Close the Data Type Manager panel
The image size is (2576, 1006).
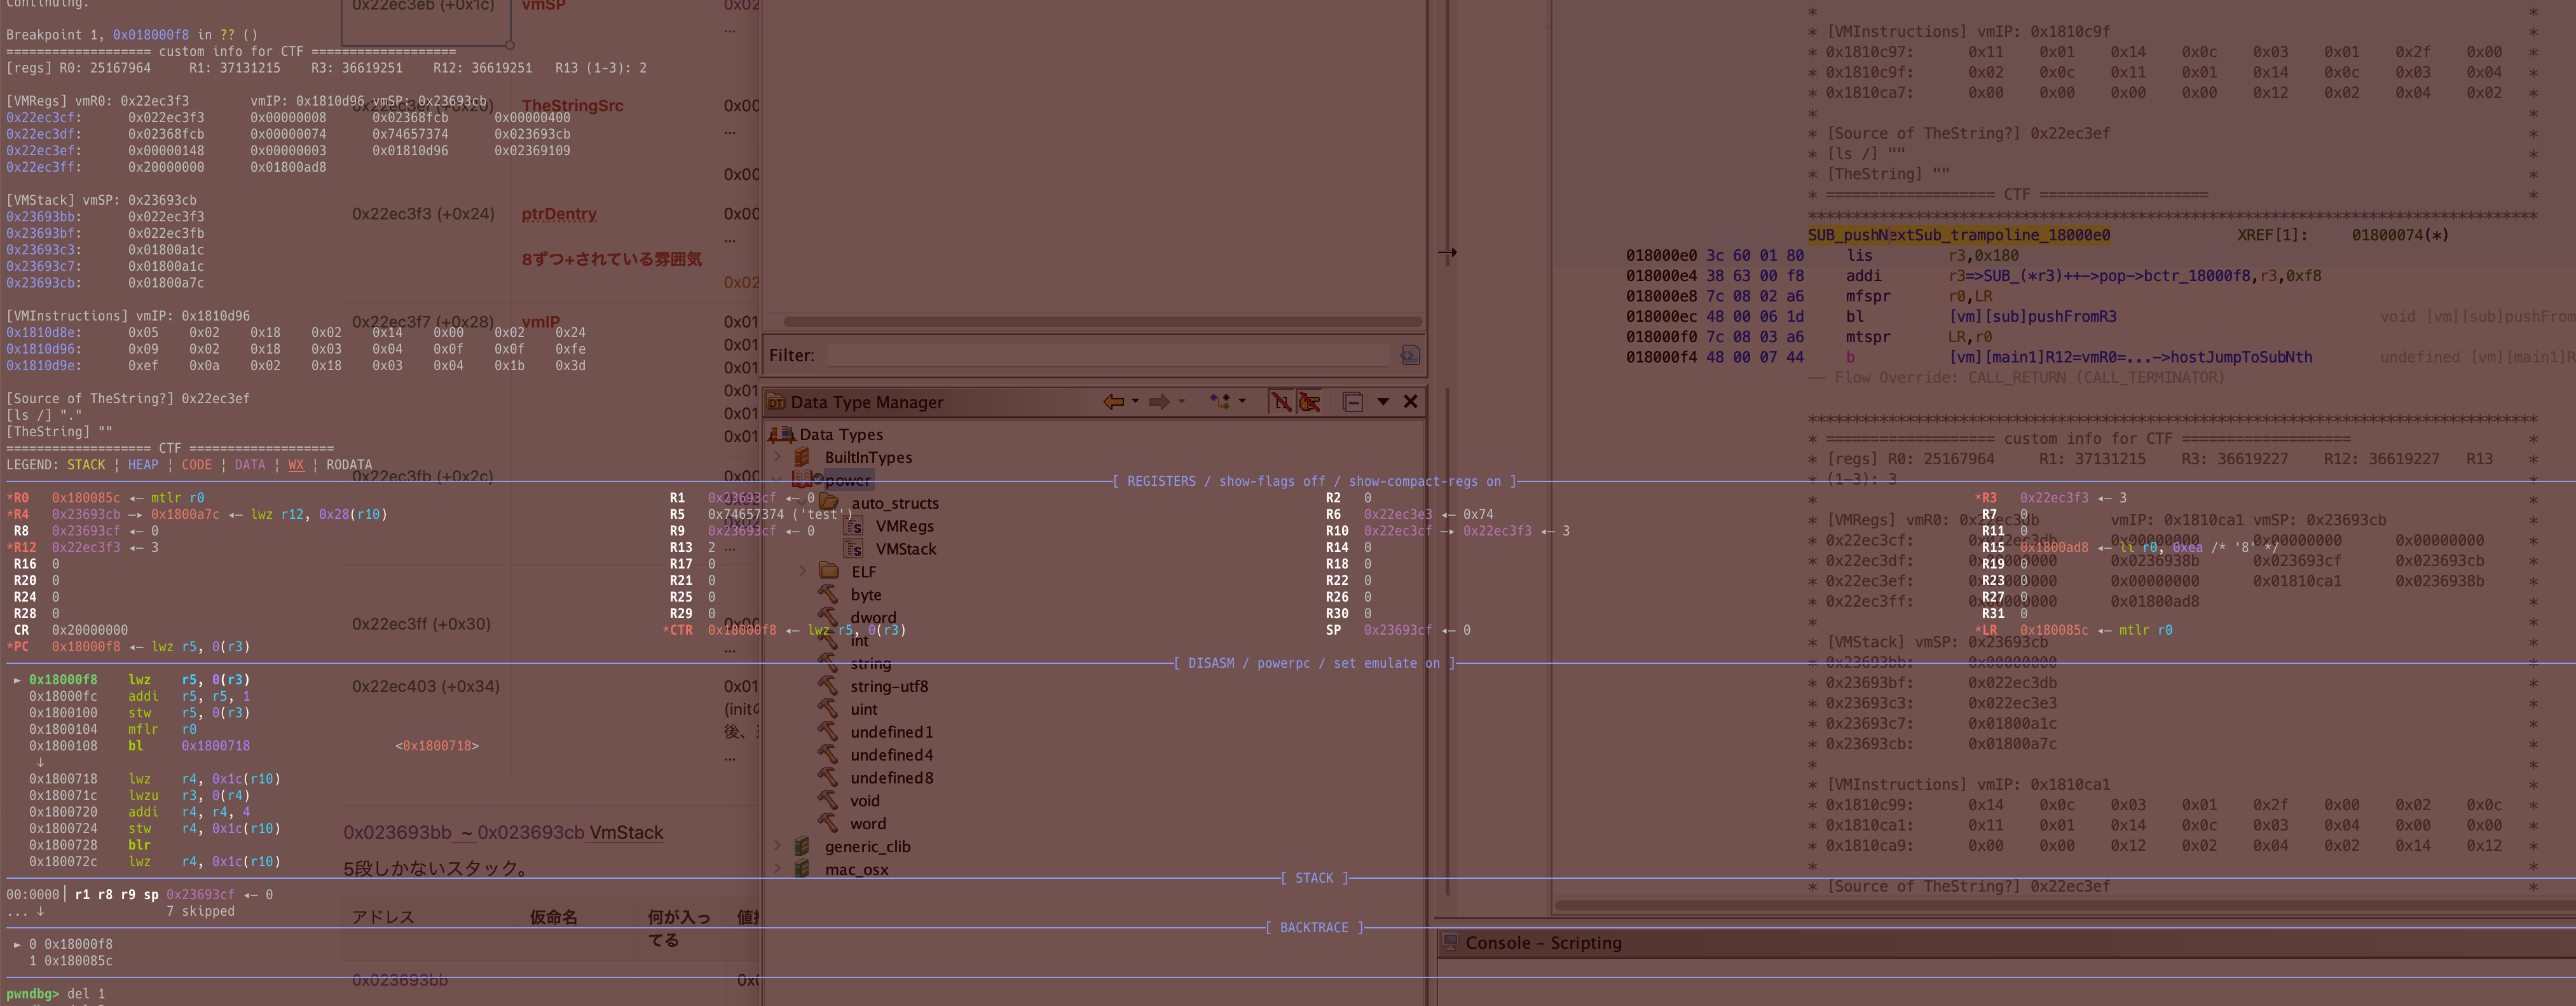(x=1410, y=402)
